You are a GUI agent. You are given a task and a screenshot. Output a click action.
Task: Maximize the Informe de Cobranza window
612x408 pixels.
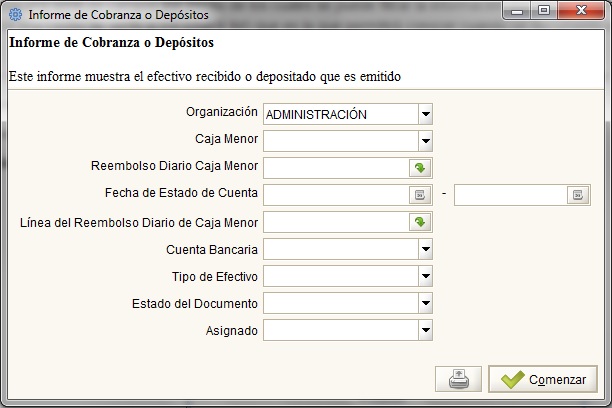pyautogui.click(x=544, y=10)
